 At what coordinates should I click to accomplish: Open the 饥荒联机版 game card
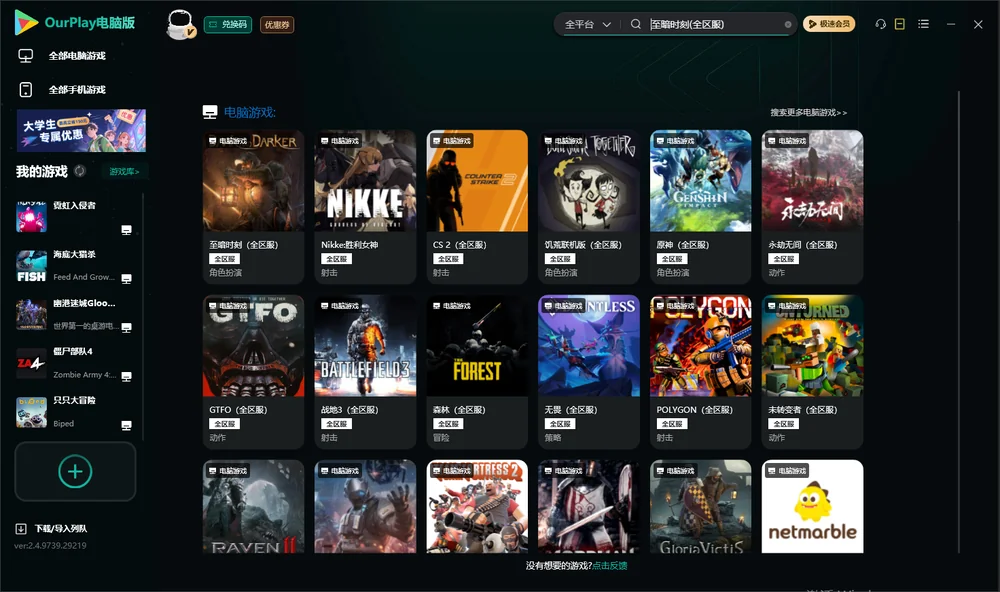pyautogui.click(x=589, y=207)
